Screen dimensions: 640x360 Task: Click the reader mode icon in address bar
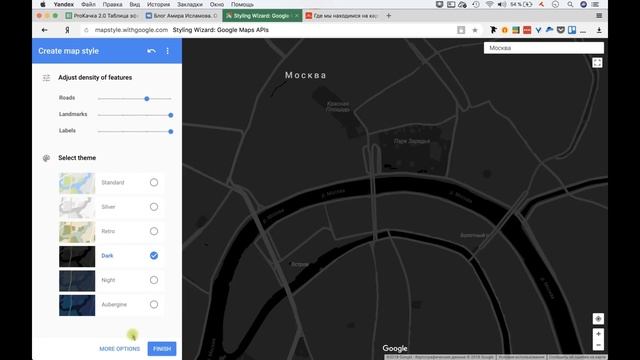[x=461, y=30]
